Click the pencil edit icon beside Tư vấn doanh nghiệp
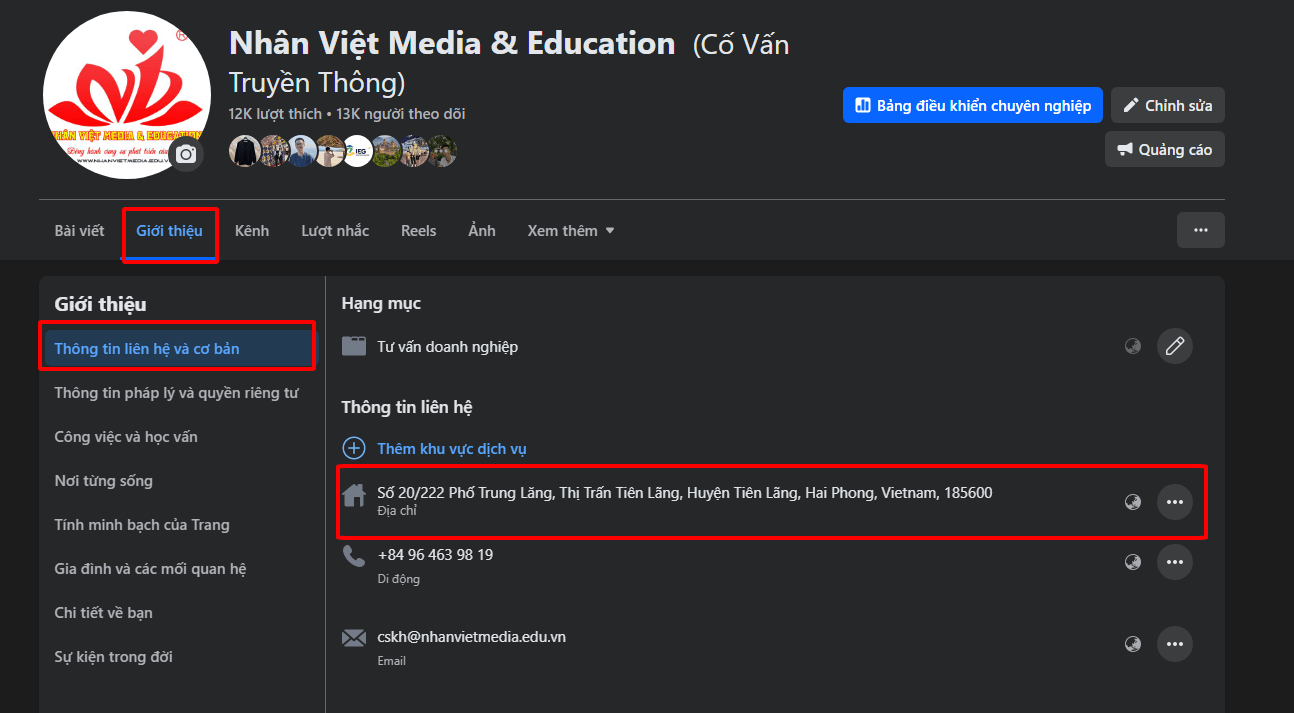 pos(1175,346)
